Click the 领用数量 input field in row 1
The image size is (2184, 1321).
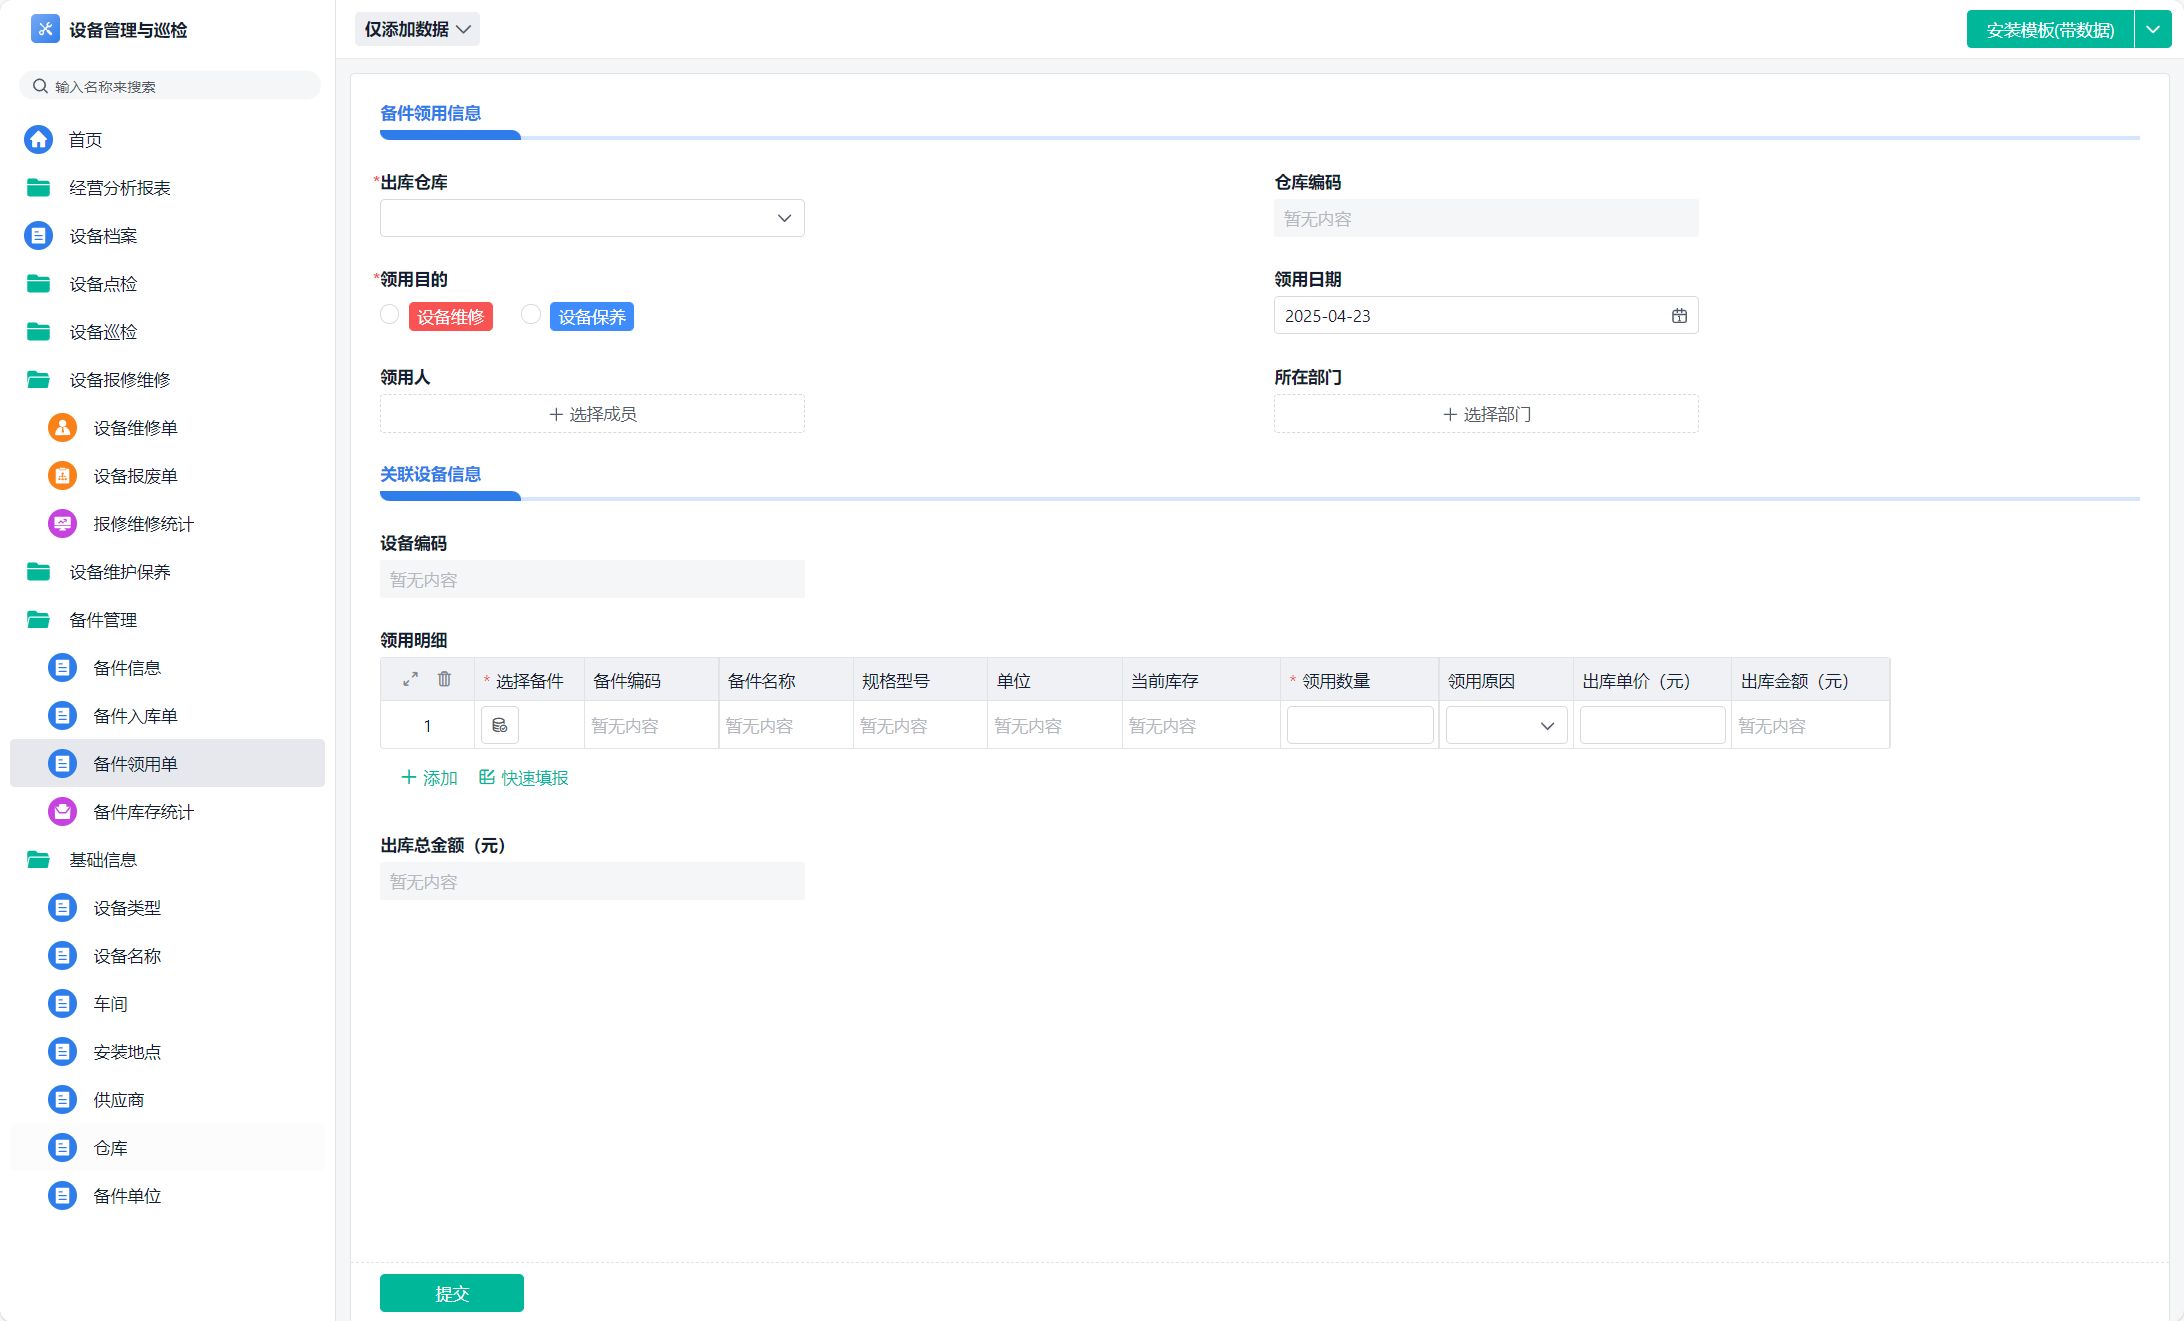pos(1359,726)
